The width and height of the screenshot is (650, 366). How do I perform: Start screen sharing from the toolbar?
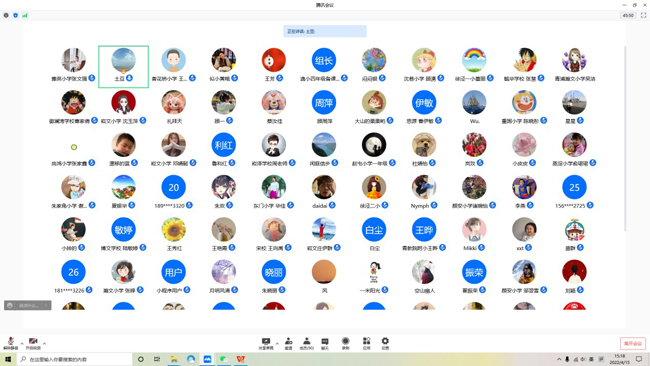pos(266,343)
